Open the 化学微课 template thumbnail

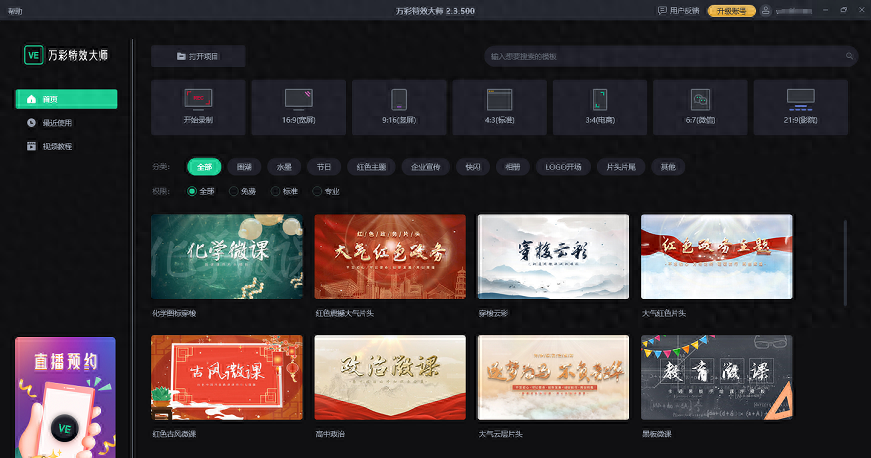click(227, 256)
